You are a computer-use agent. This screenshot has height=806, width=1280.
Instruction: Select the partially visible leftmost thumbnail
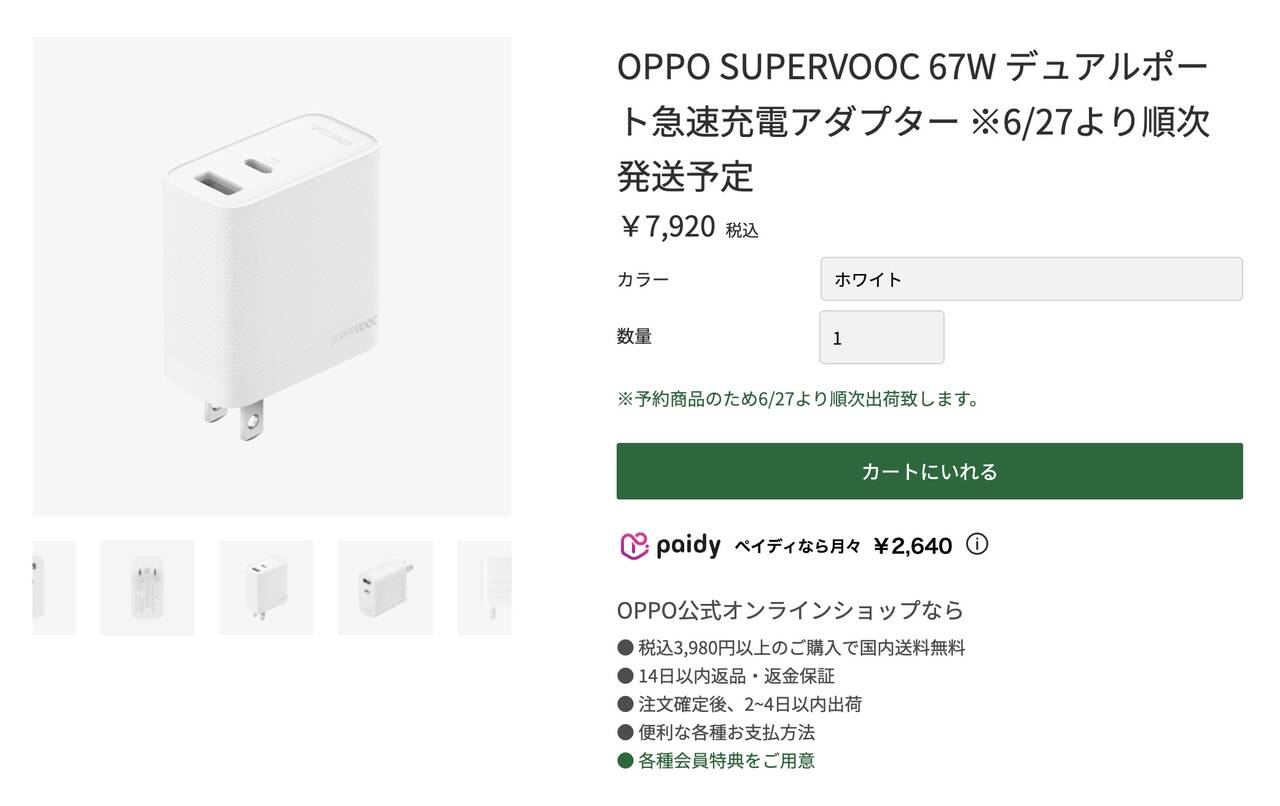click(53, 588)
